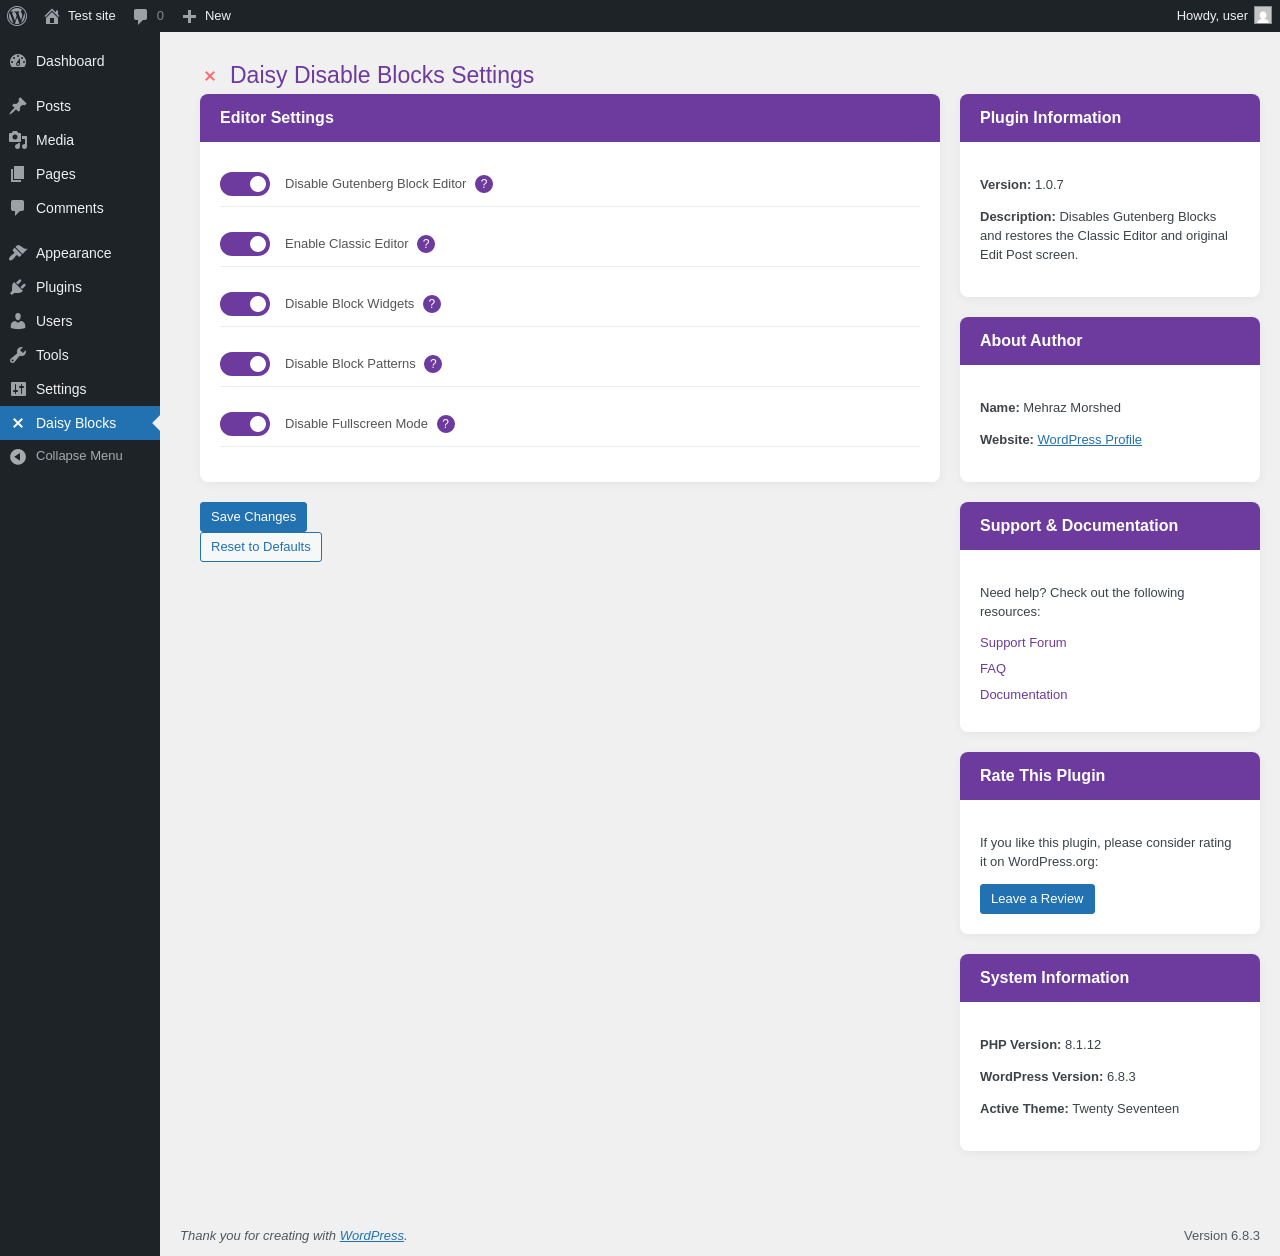Viewport: 1280px width, 1256px height.
Task: Show help tooltip for Disable Block Patterns
Action: point(433,364)
